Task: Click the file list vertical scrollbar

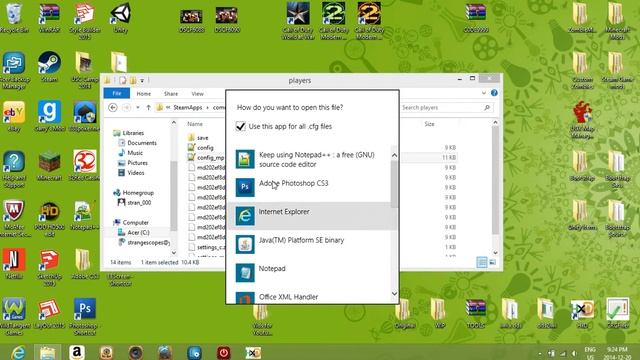Action: (x=495, y=180)
